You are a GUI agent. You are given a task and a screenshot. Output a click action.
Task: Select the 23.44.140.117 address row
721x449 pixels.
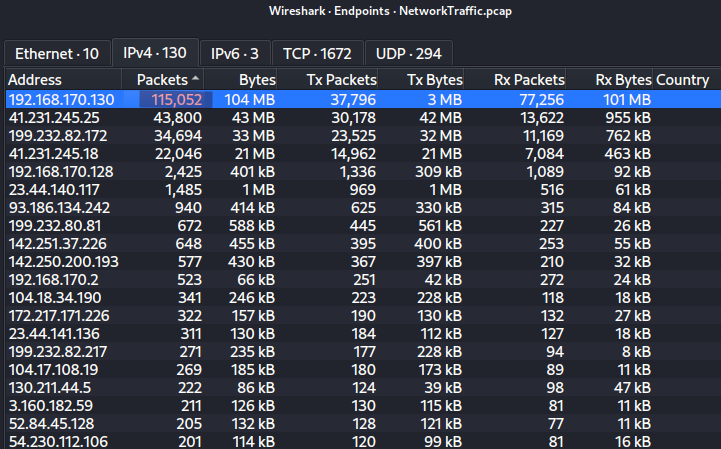coord(363,190)
